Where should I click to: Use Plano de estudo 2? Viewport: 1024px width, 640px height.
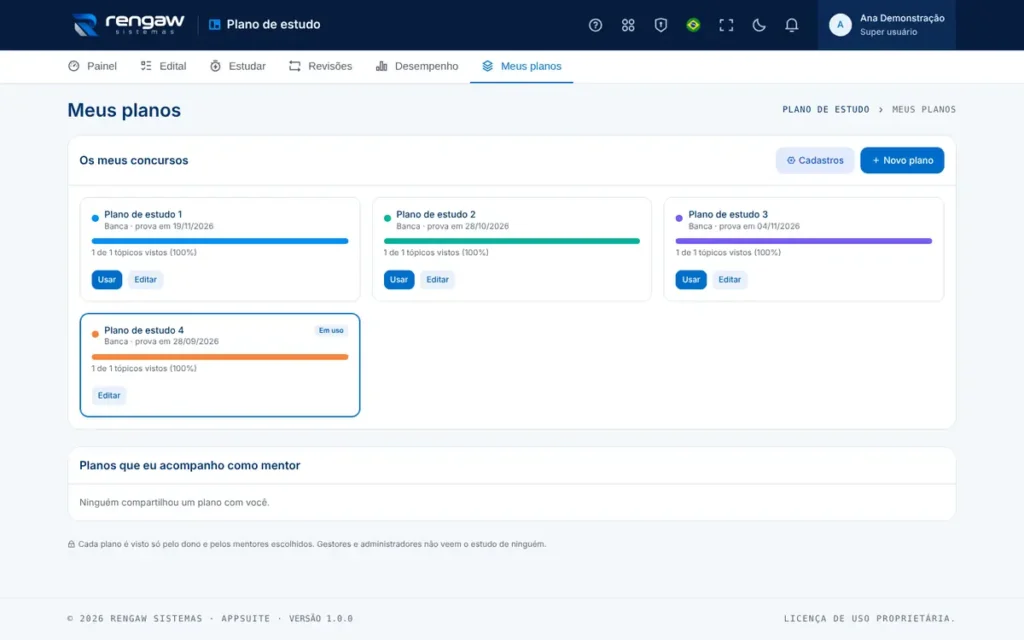click(x=398, y=280)
